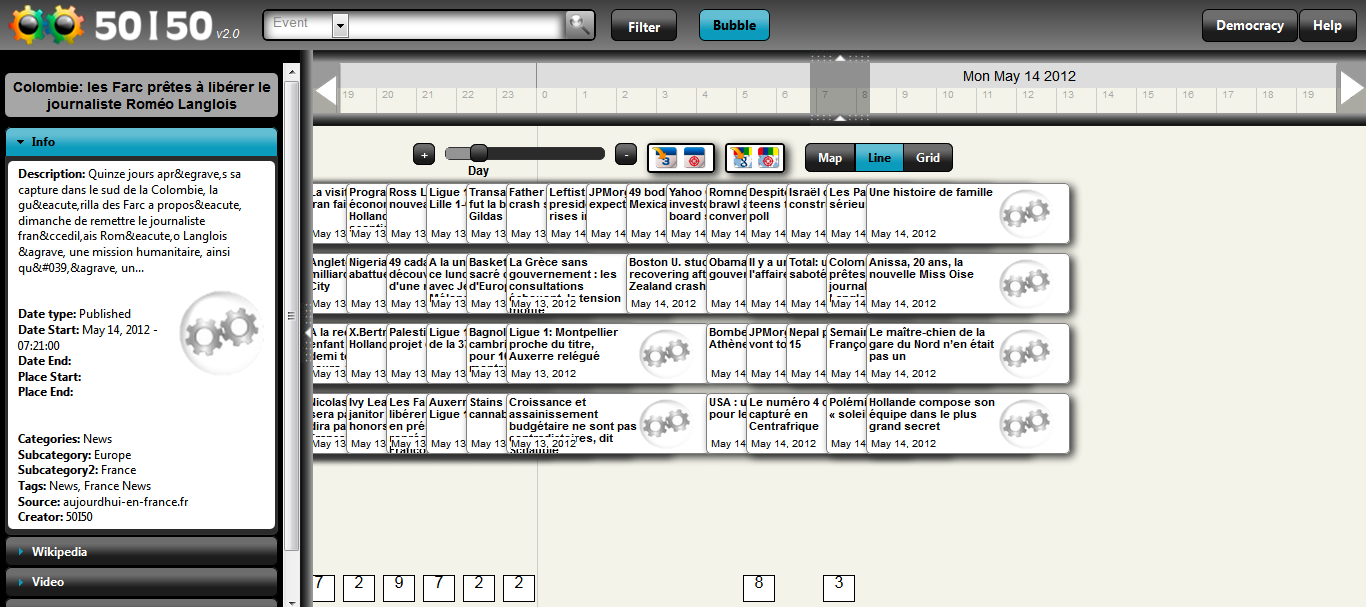Click the Filter button
This screenshot has width=1366, height=607.
[x=644, y=26]
